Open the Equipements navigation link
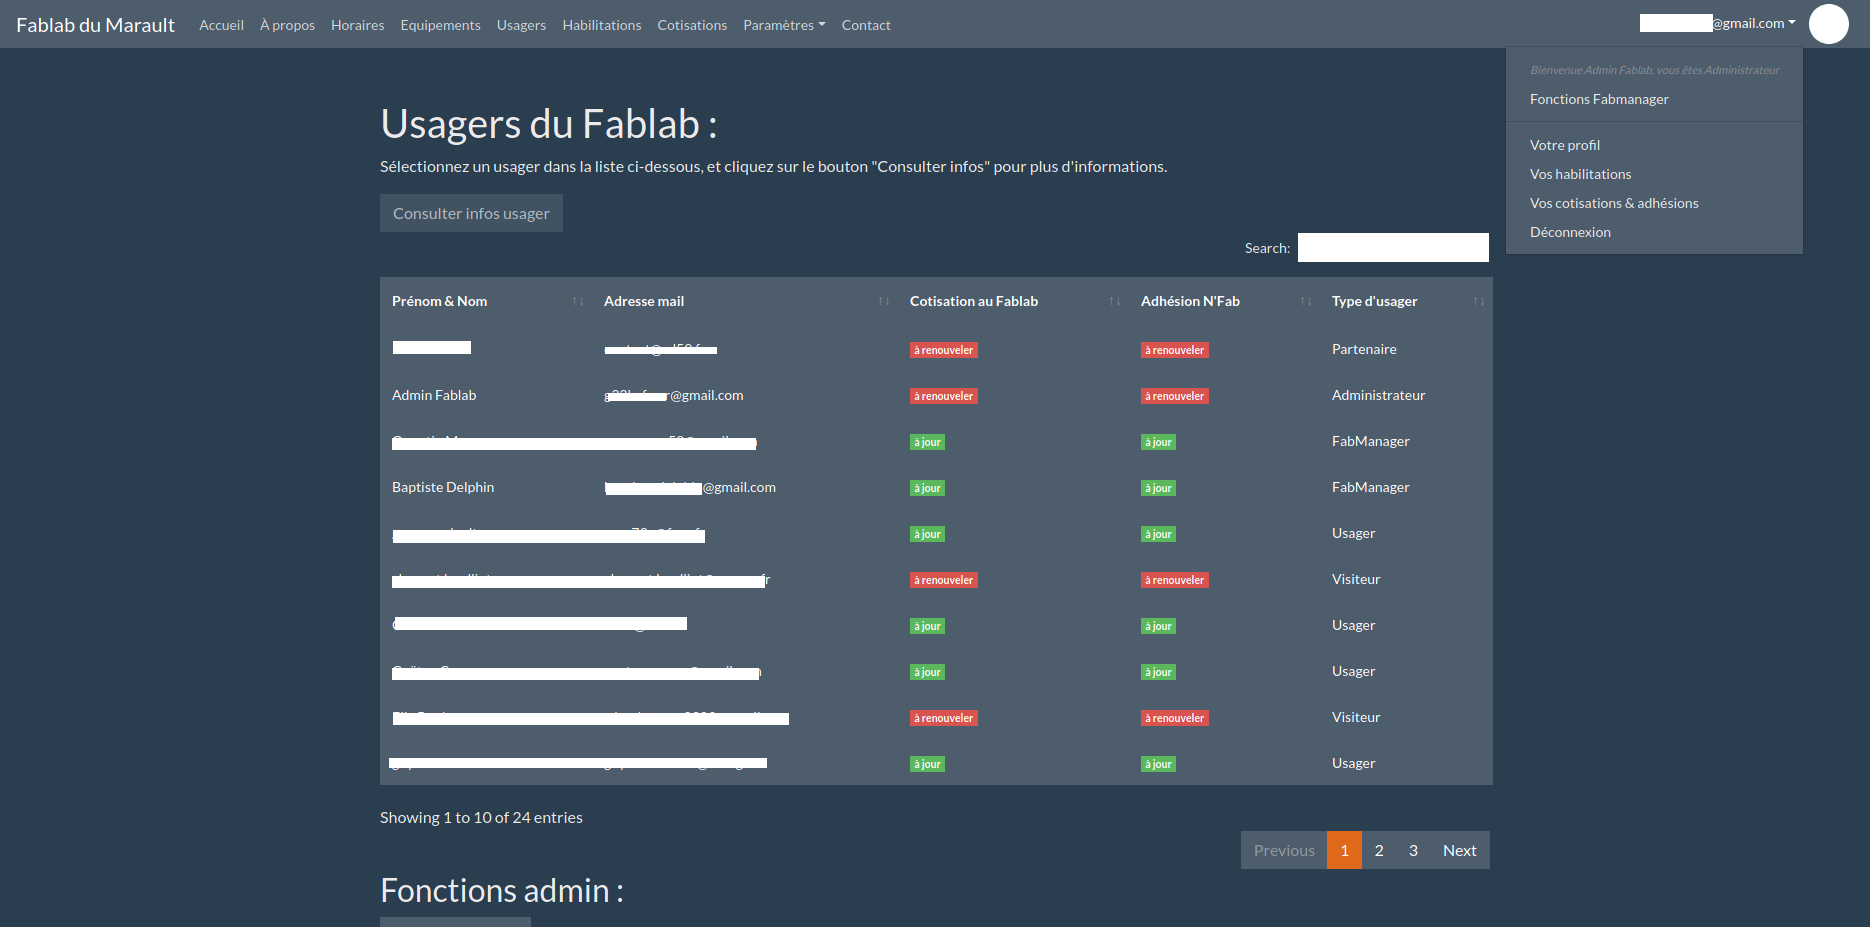This screenshot has width=1870, height=927. tap(440, 25)
